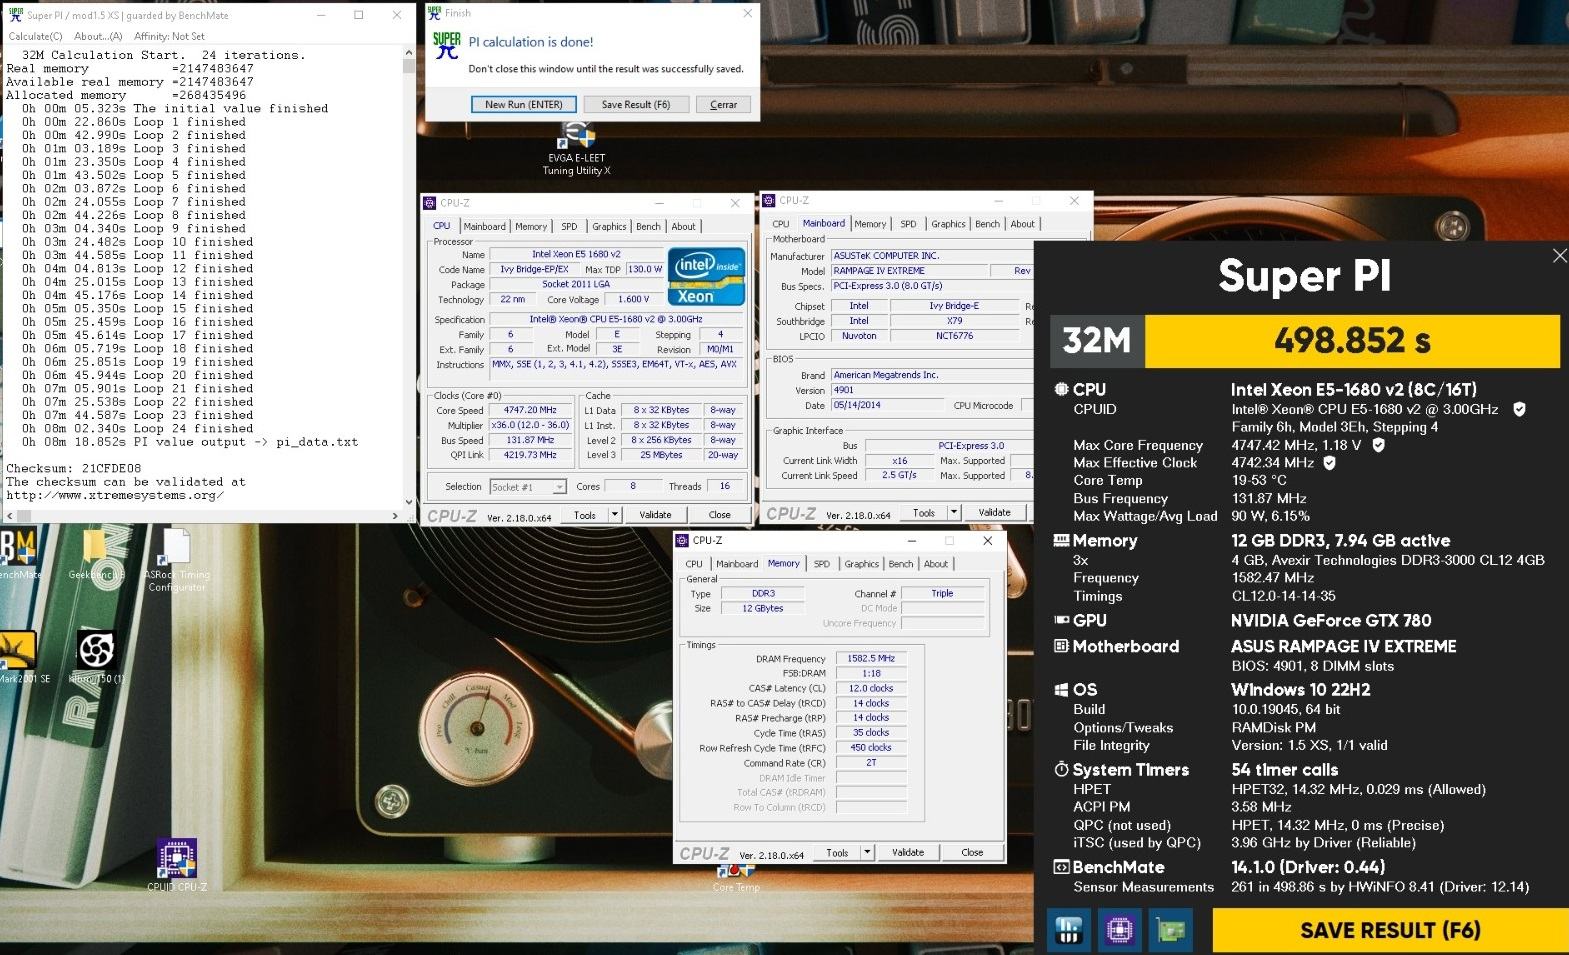Open the Affinity: Not Set menu
Image resolution: width=1569 pixels, height=955 pixels.
(x=169, y=36)
